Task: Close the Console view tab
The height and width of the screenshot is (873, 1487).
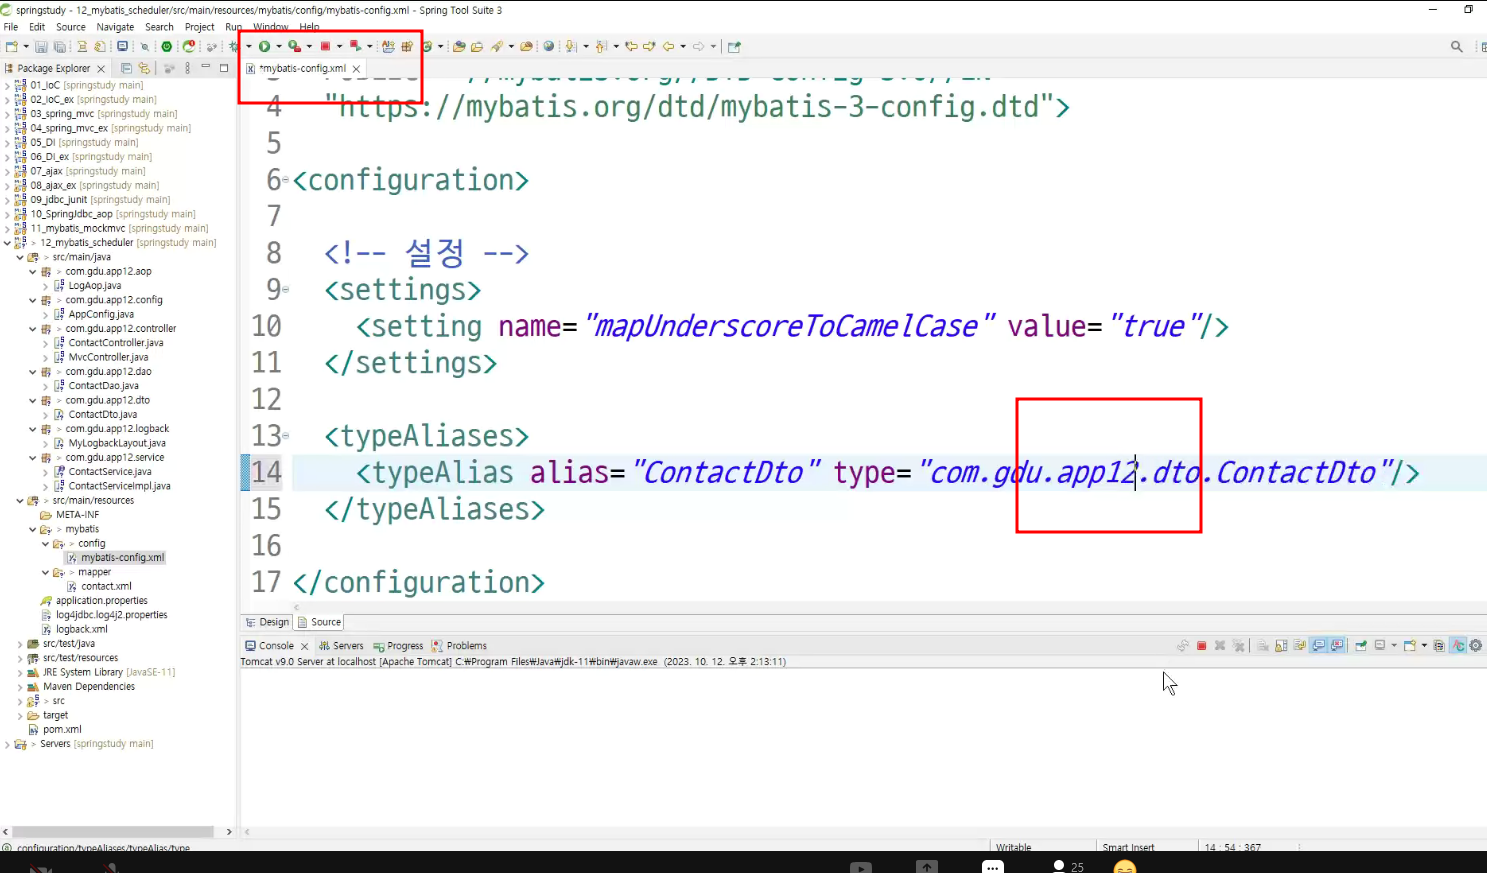Action: click(305, 647)
